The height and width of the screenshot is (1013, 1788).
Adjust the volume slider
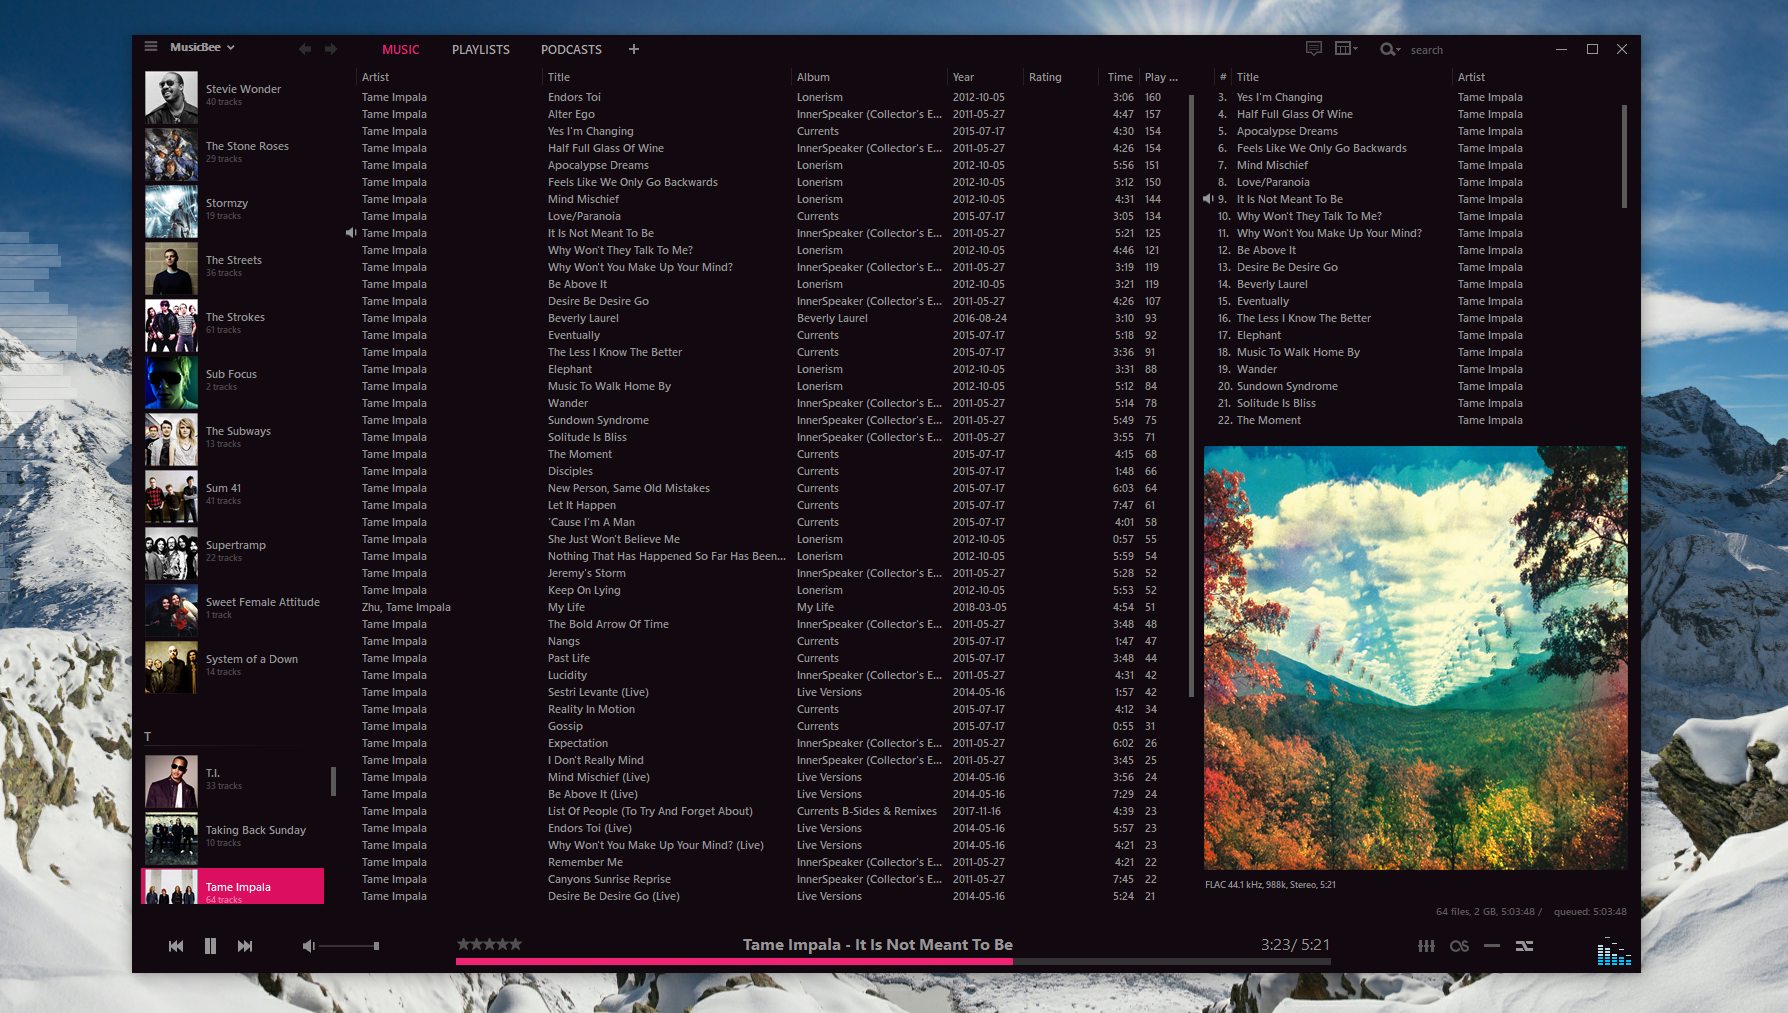coord(348,946)
